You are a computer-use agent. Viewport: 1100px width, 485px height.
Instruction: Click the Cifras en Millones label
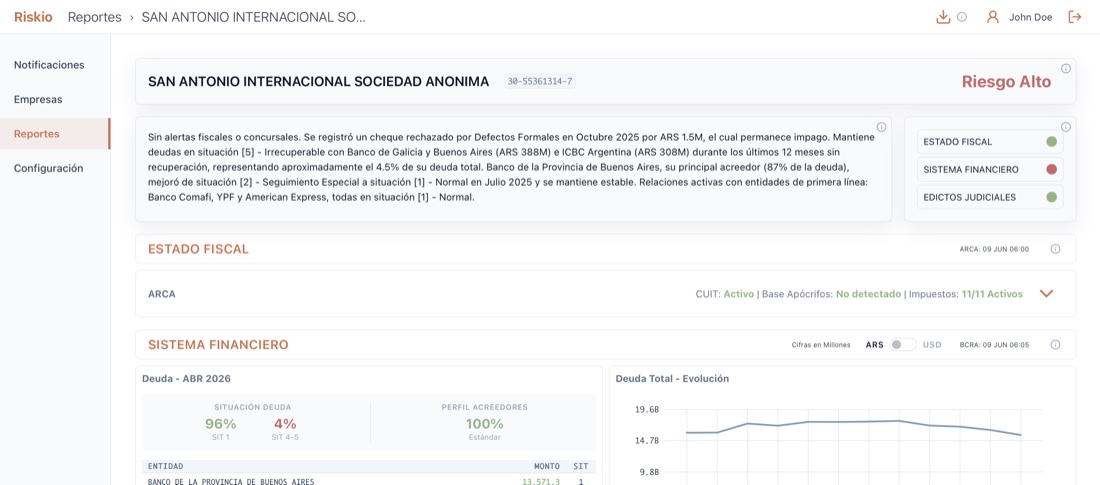tap(821, 345)
